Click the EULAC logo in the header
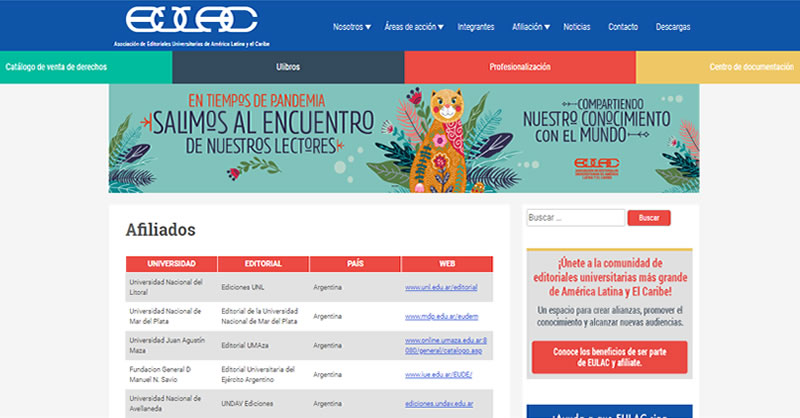 coord(192,20)
